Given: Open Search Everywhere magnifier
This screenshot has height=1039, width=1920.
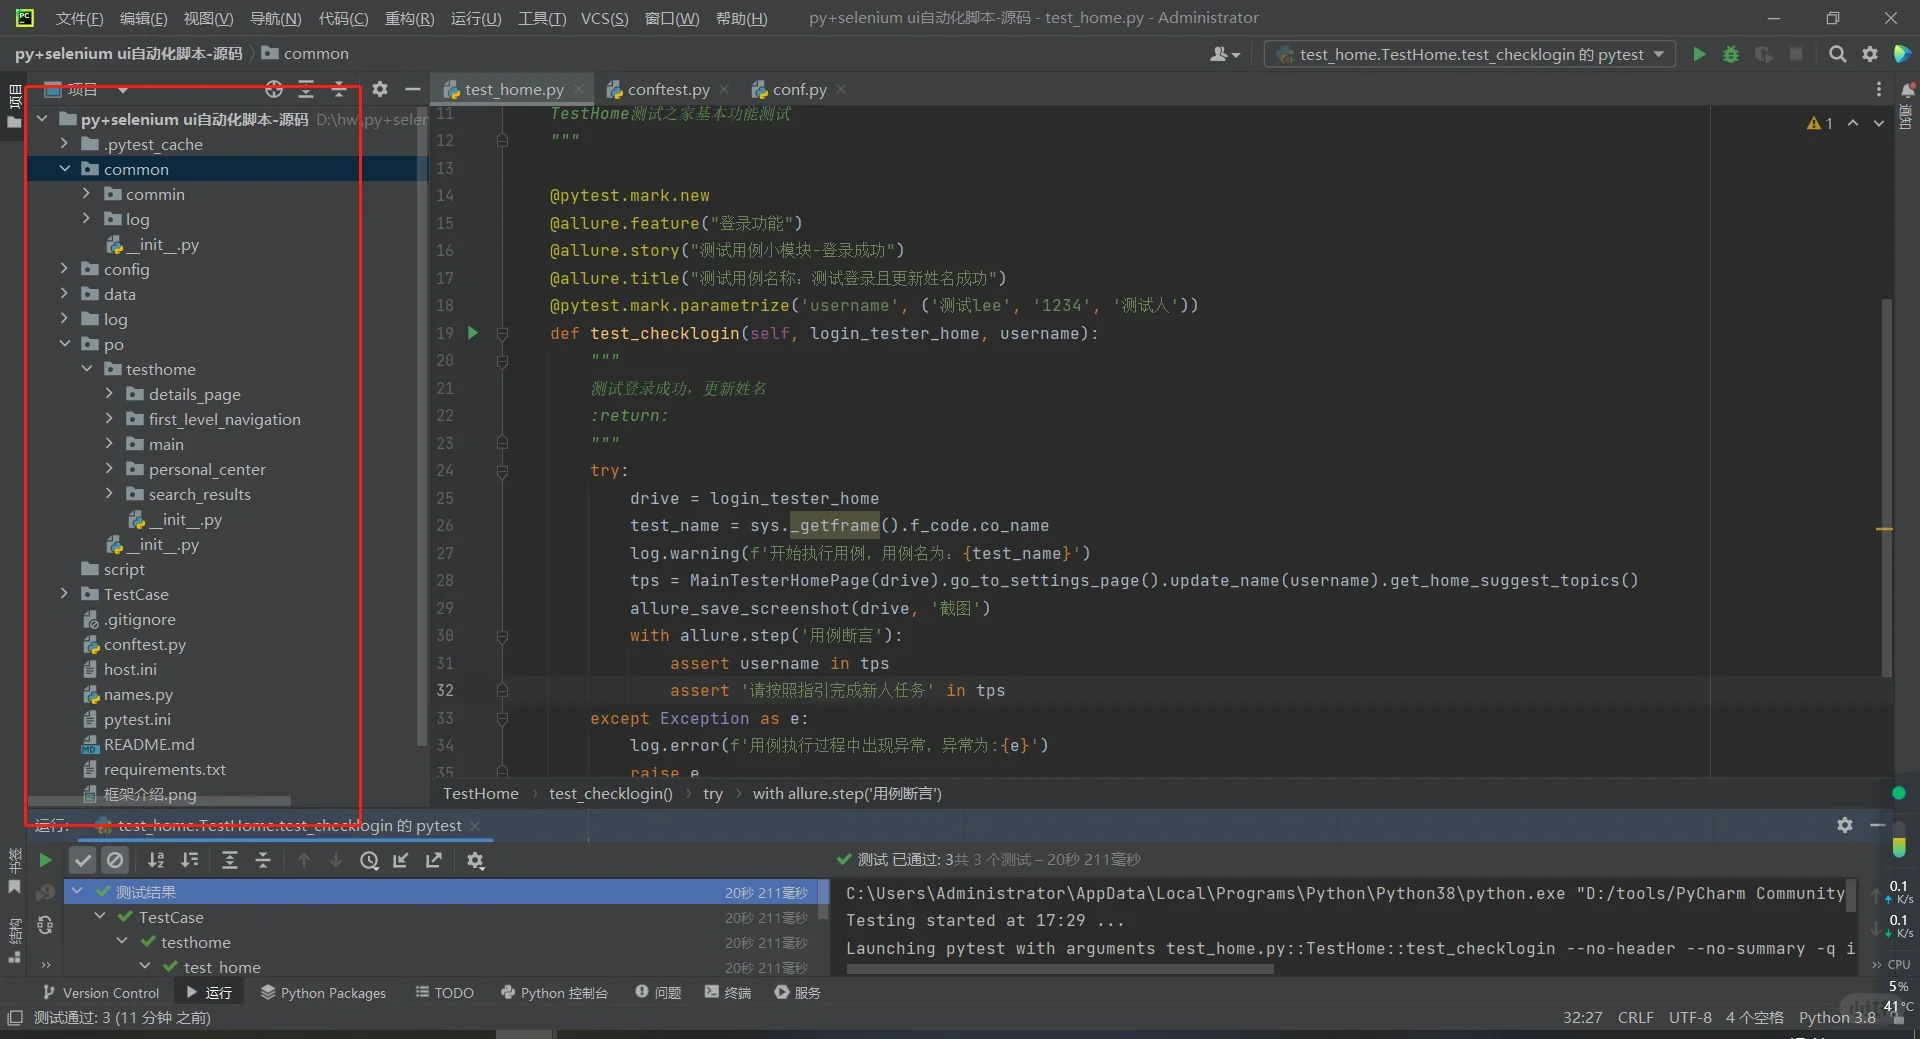Looking at the screenshot, I should (1838, 55).
